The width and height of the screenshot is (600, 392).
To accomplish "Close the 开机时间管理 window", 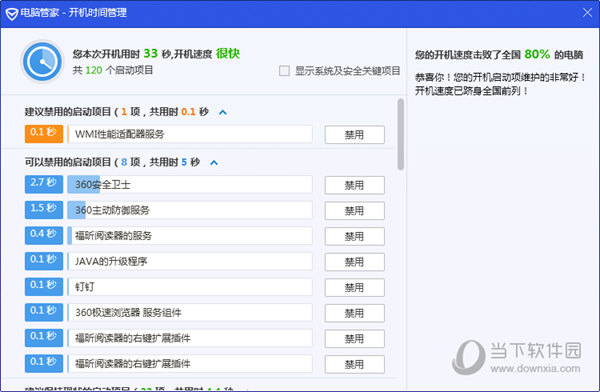I will 587,13.
